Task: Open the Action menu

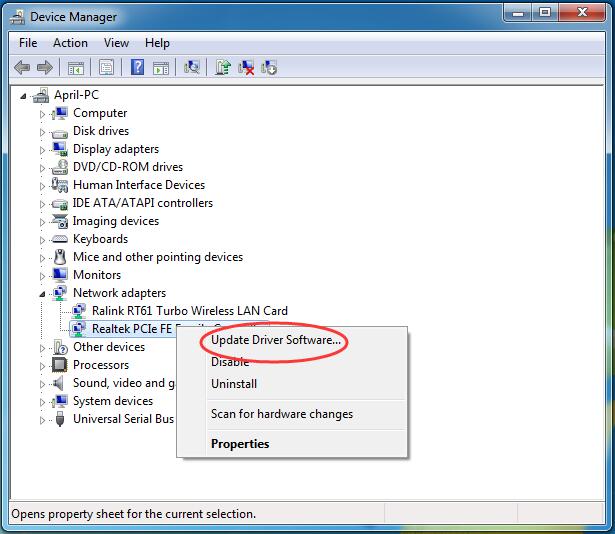Action: 70,43
